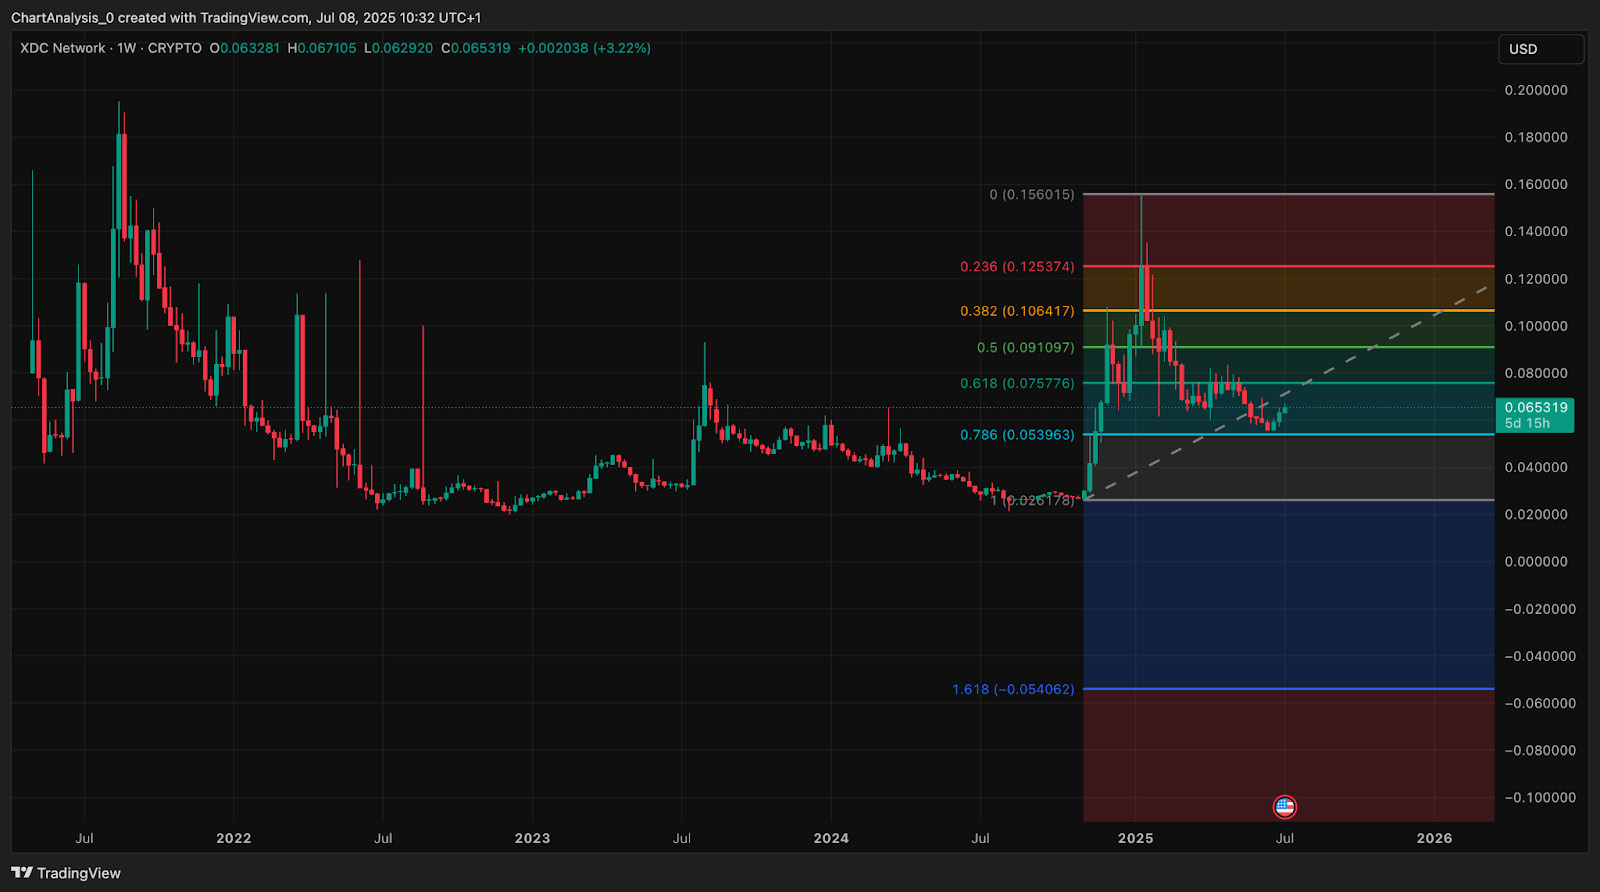Select the green 0.5 (0.091097) label
1600x892 pixels.
[x=1025, y=348]
